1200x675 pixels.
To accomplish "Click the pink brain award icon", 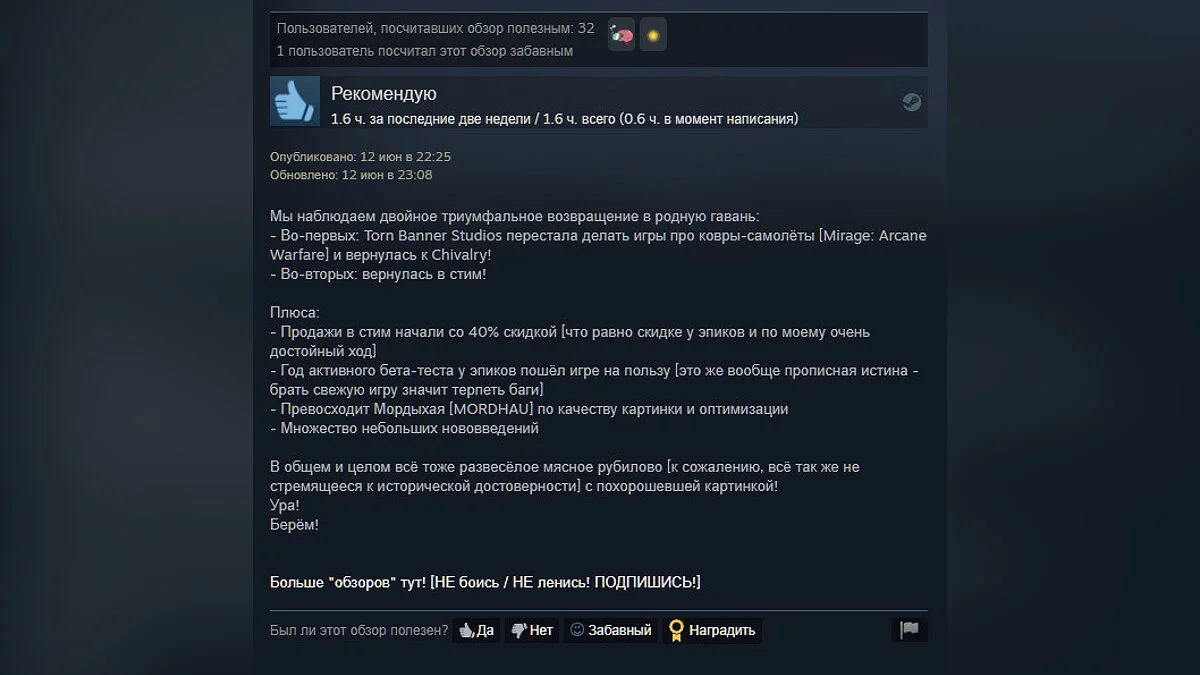I will 621,34.
